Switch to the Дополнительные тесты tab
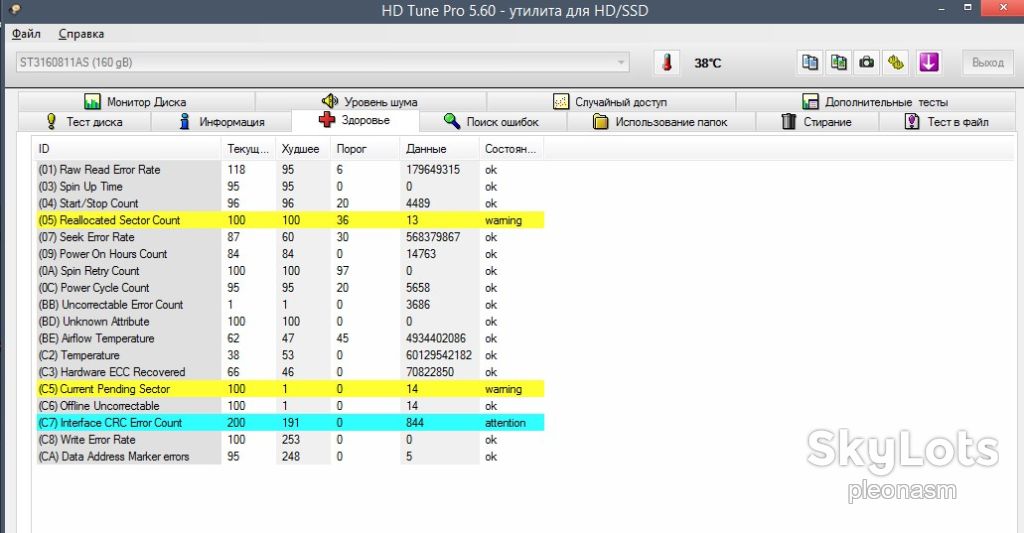 tap(875, 102)
